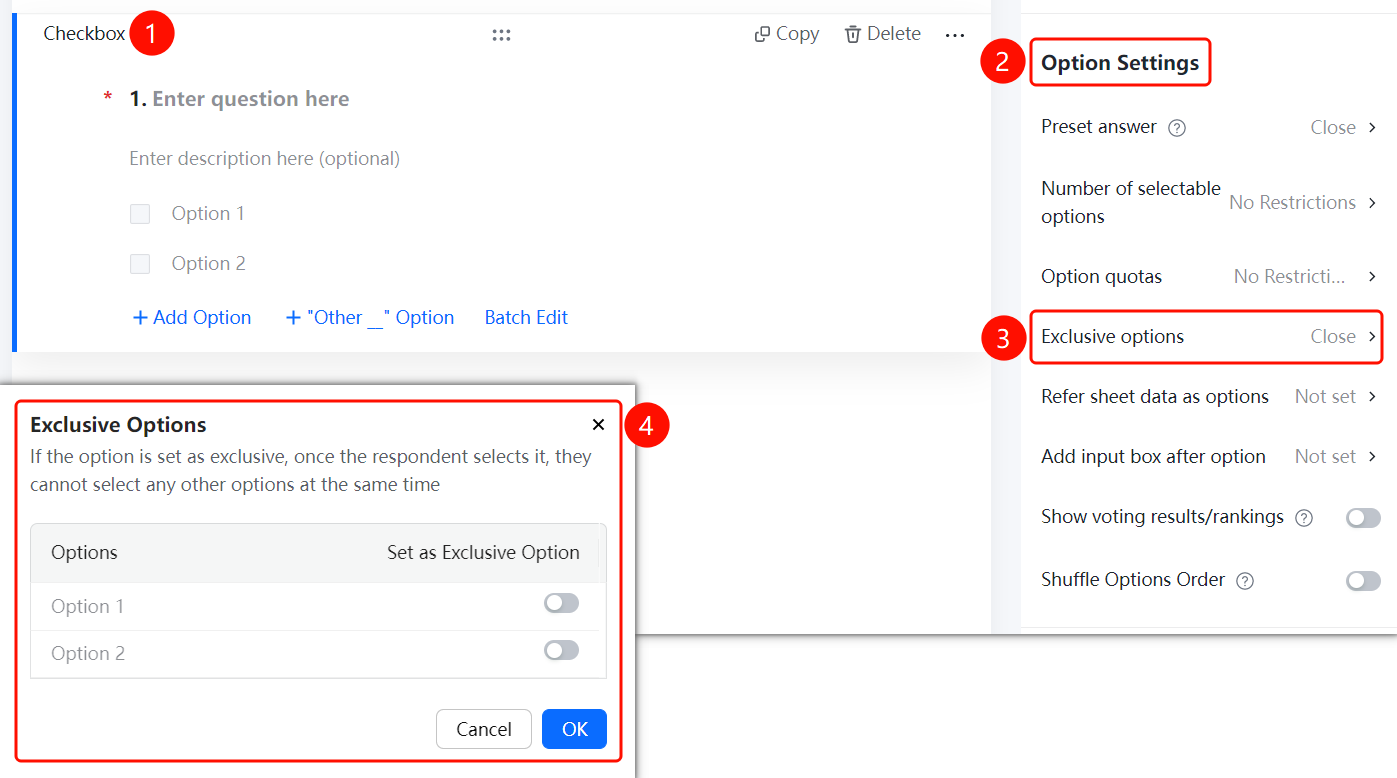
Task: Close the Exclusive Options dialog with X
Action: [x=598, y=425]
